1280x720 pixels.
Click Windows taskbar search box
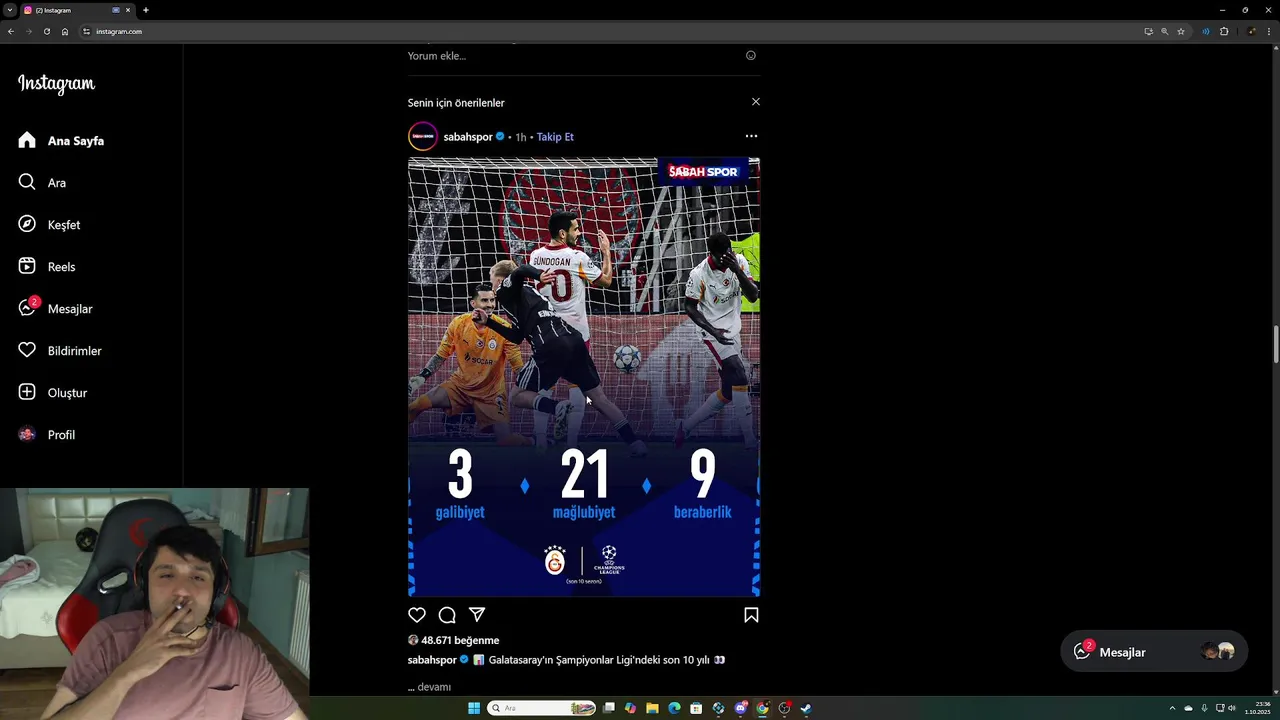pyautogui.click(x=541, y=708)
